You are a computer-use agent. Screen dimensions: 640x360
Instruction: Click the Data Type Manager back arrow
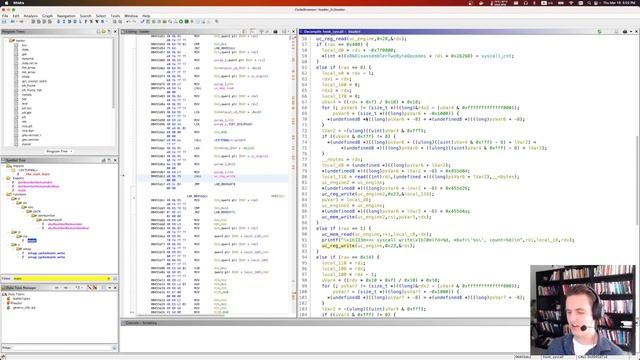57,288
